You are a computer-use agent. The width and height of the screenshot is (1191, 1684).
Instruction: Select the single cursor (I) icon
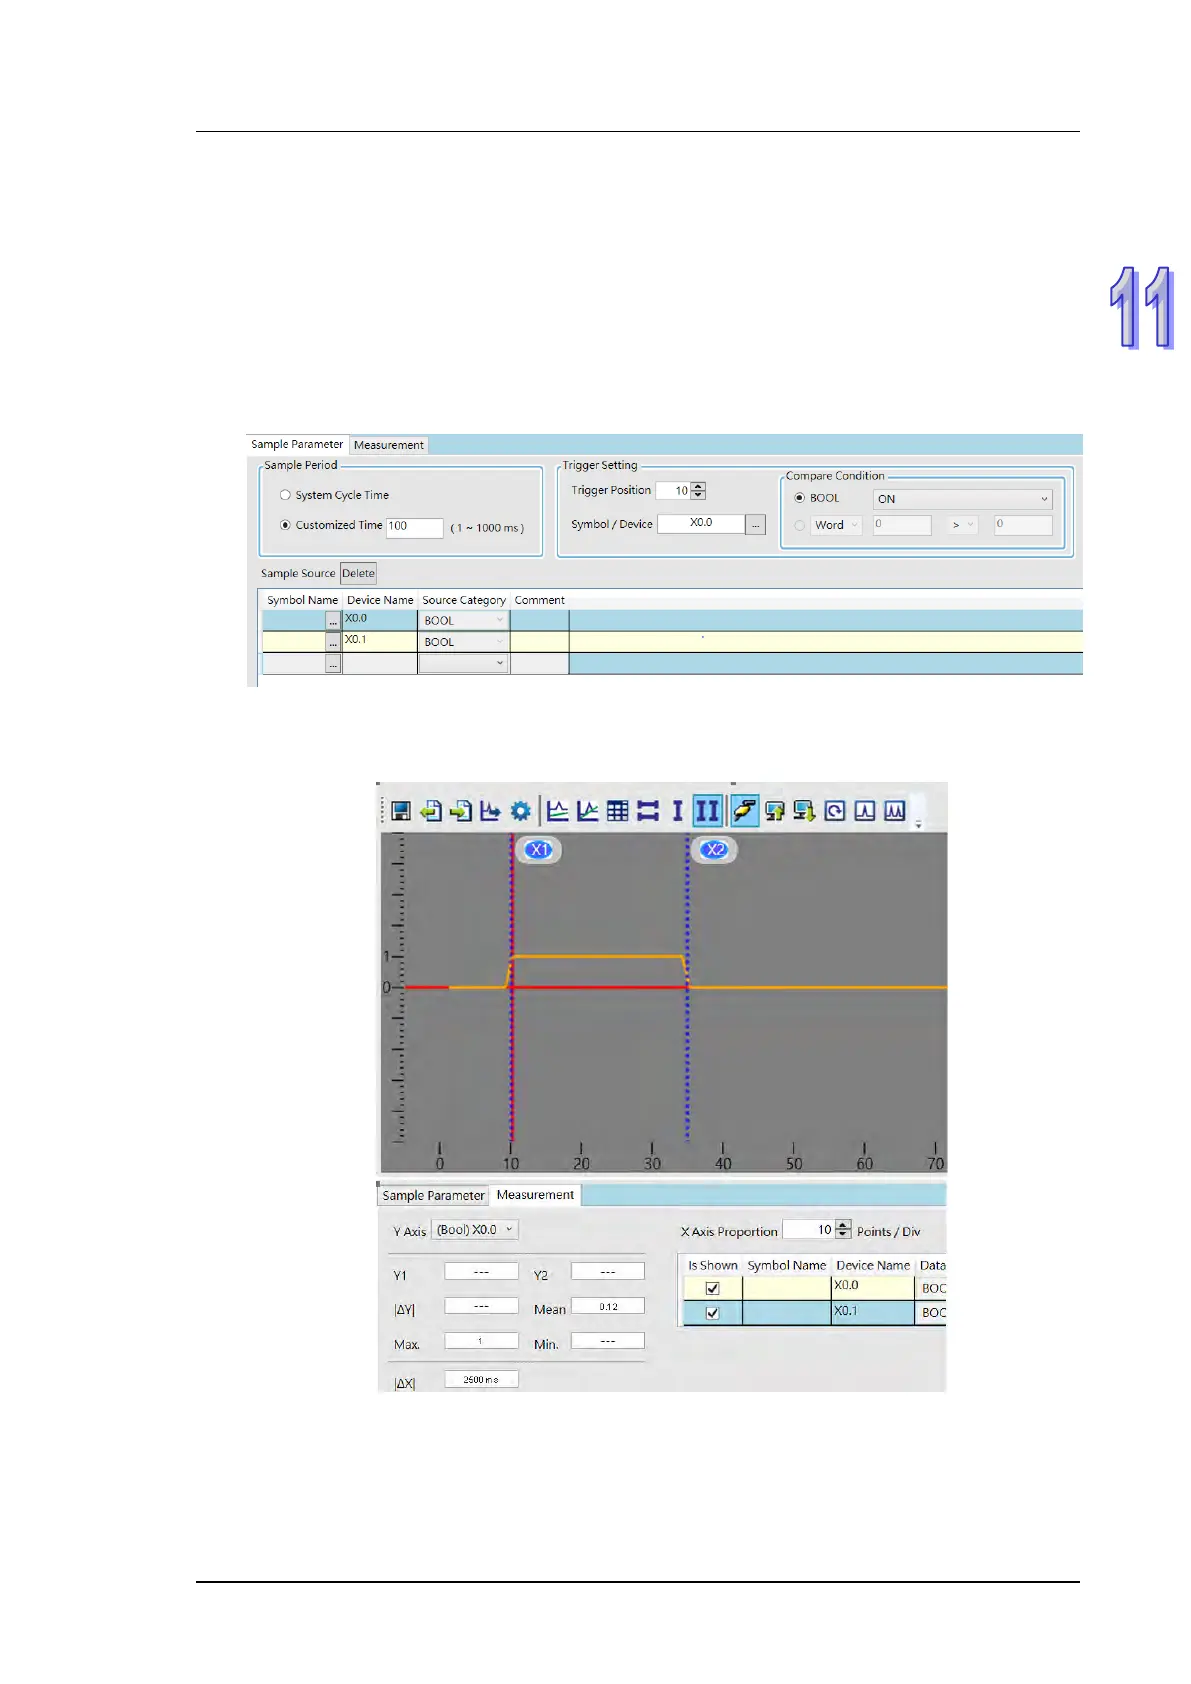tap(677, 811)
